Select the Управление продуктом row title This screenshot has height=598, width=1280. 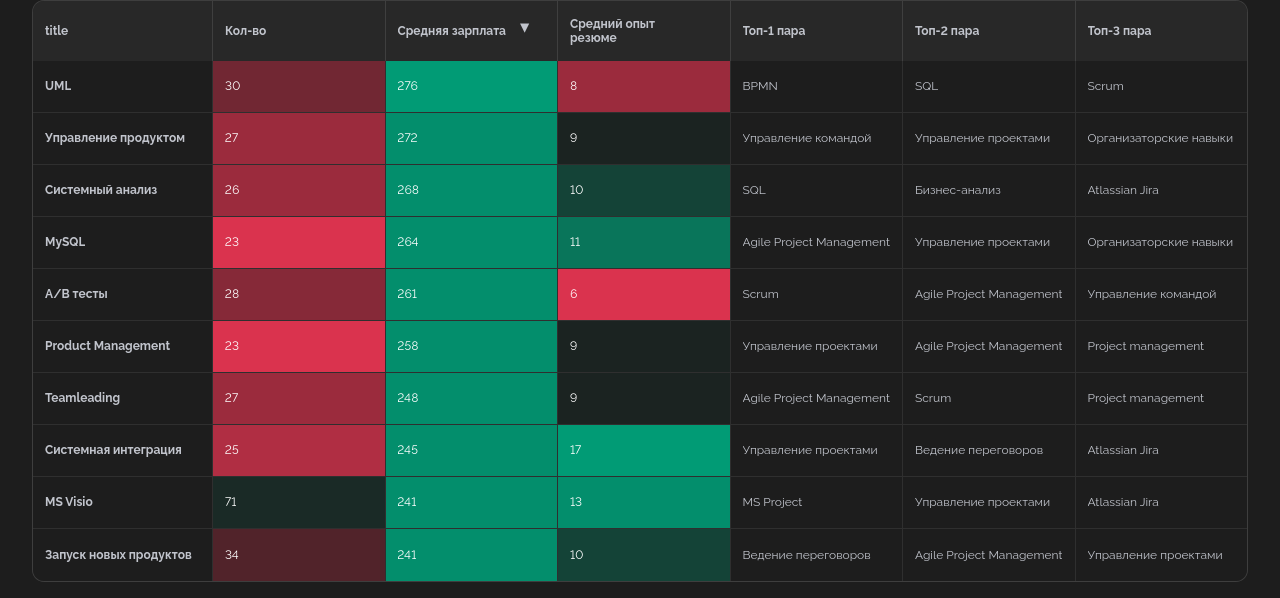(115, 138)
